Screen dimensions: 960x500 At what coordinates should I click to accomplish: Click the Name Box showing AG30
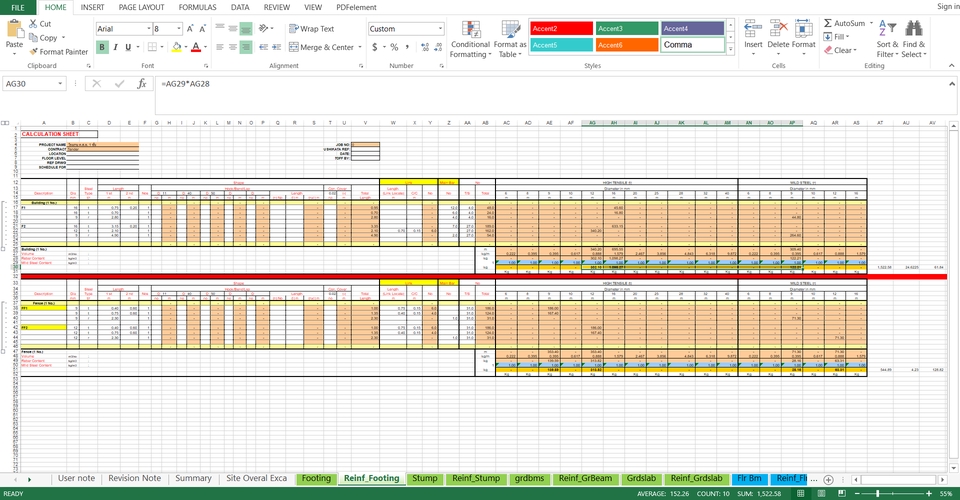pyautogui.click(x=33, y=84)
